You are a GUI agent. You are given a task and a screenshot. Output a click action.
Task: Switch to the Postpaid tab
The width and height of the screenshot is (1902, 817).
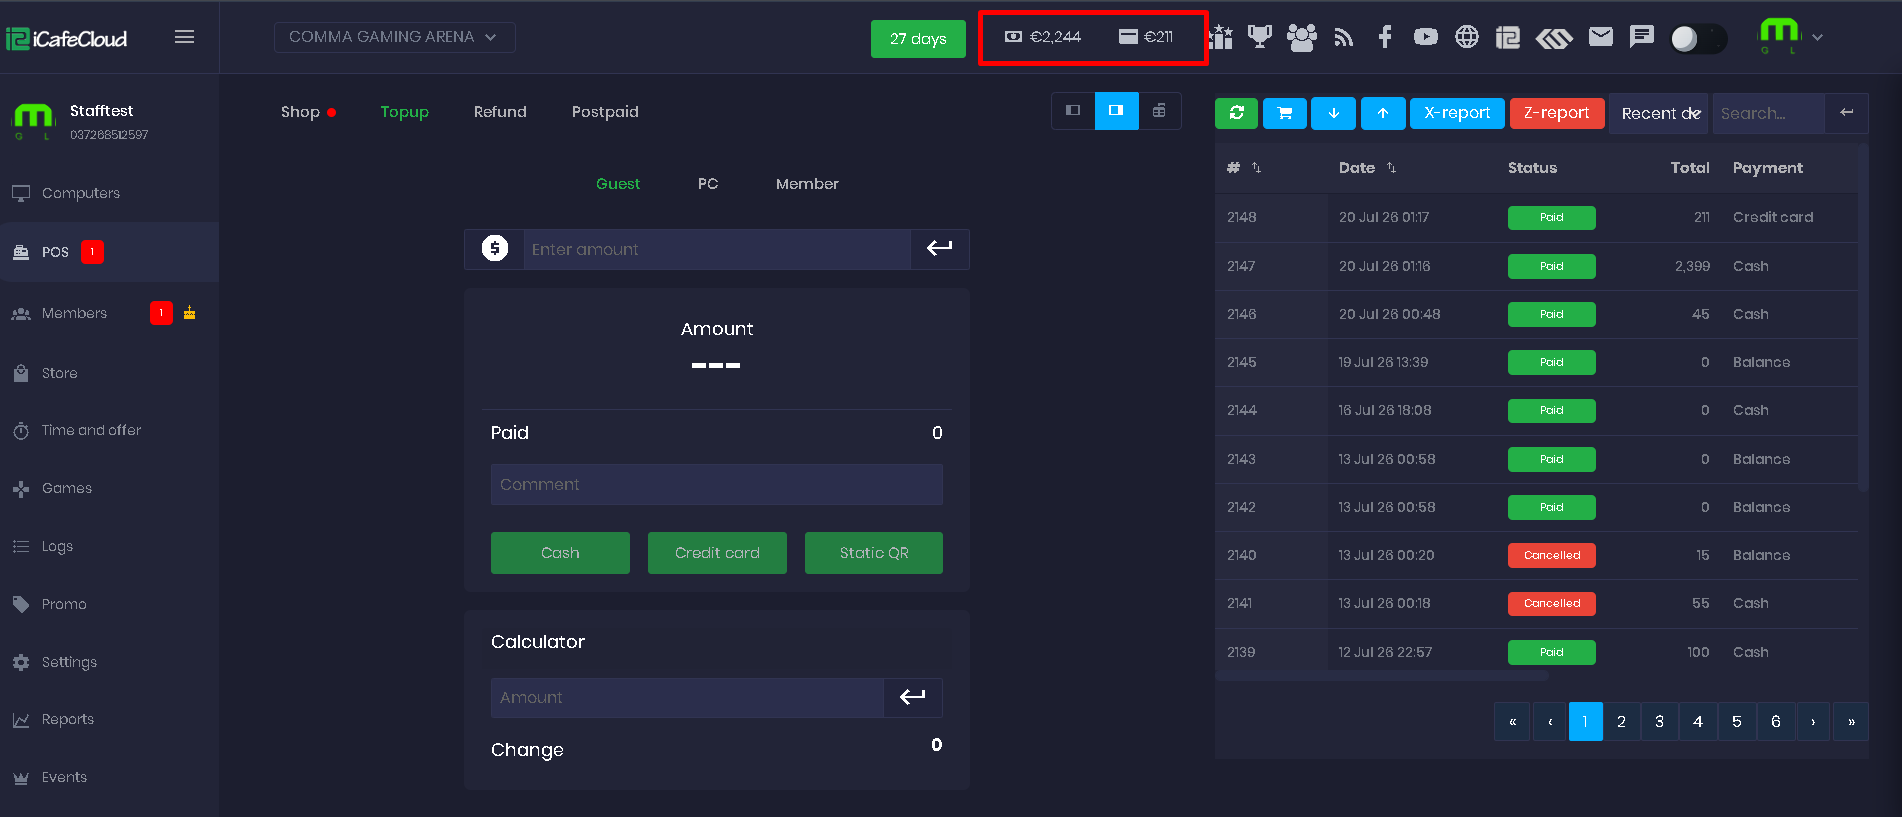[605, 112]
